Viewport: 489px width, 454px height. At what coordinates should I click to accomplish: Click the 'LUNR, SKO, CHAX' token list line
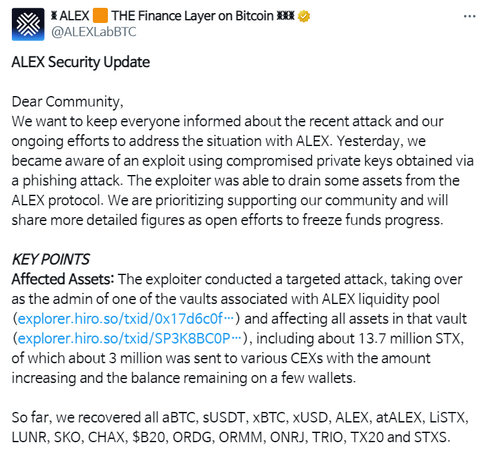70,437
